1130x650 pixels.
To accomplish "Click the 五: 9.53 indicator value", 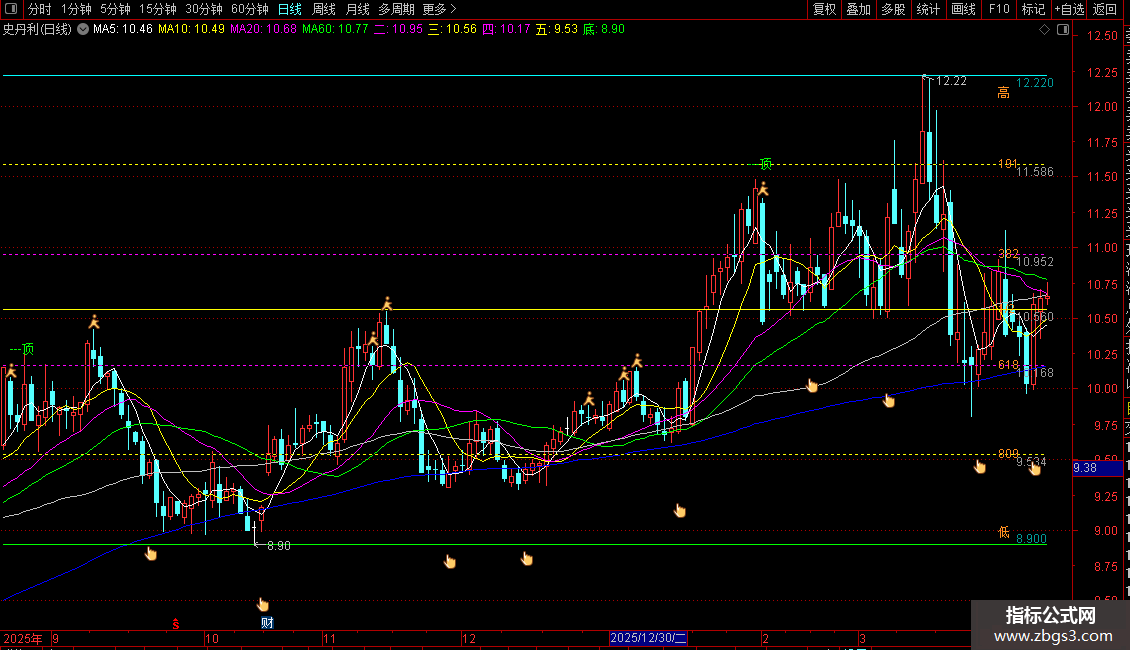I will click(x=556, y=30).
